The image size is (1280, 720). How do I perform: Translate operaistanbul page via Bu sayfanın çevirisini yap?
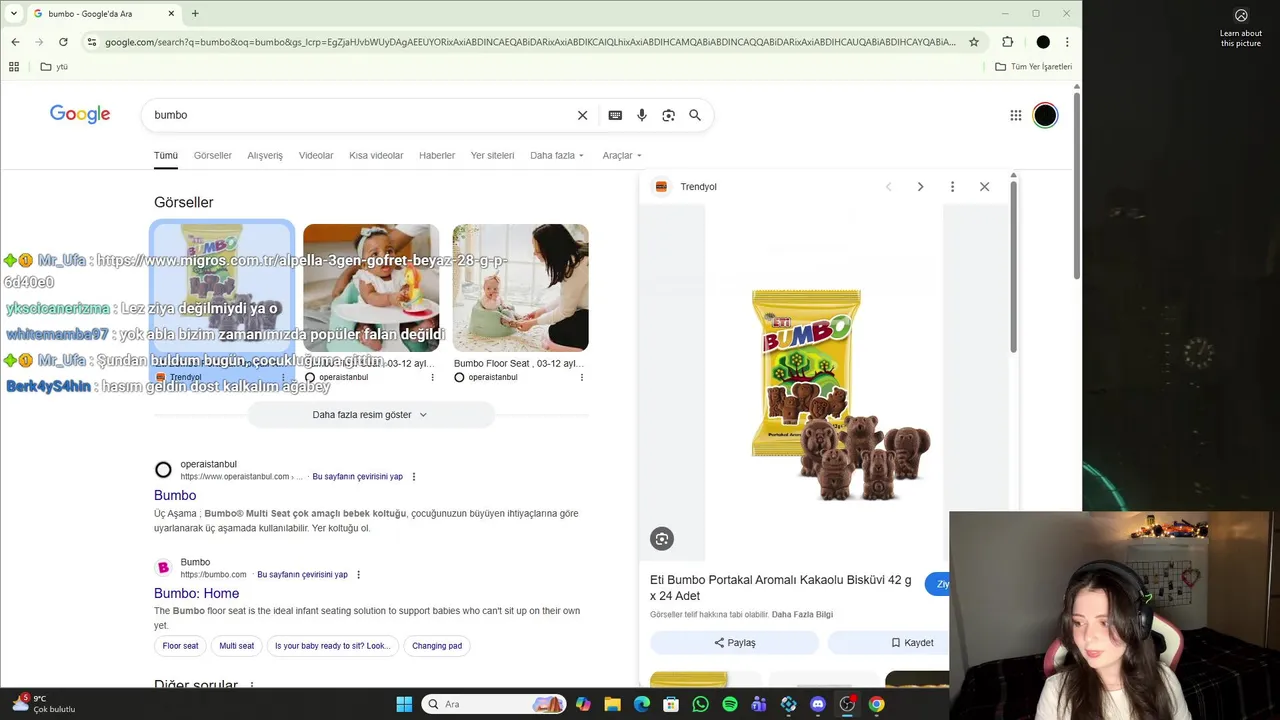(x=358, y=477)
